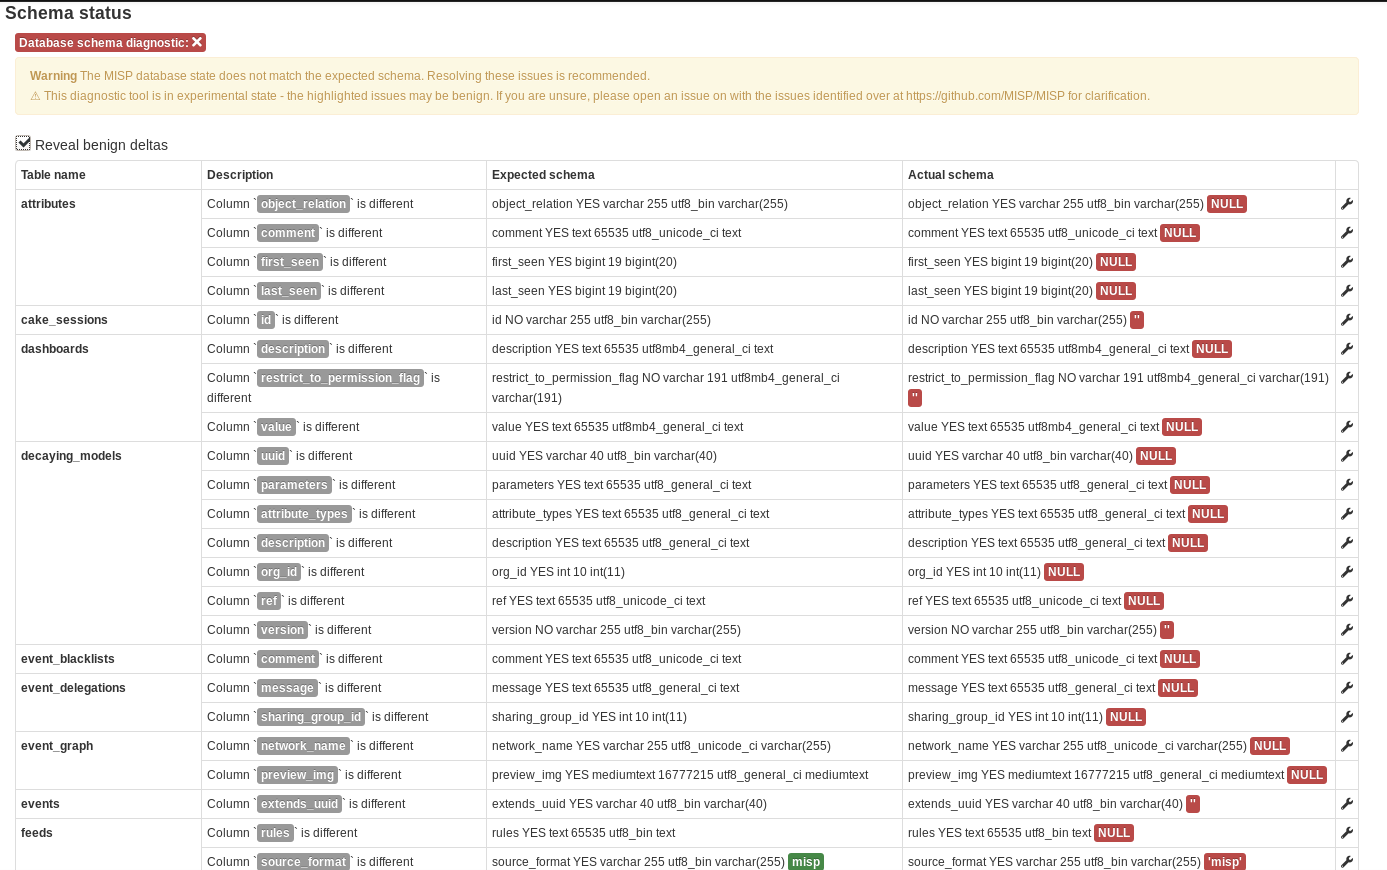1387x870 pixels.
Task: Click the wrench for extends_uuid in events
Action: click(1346, 803)
